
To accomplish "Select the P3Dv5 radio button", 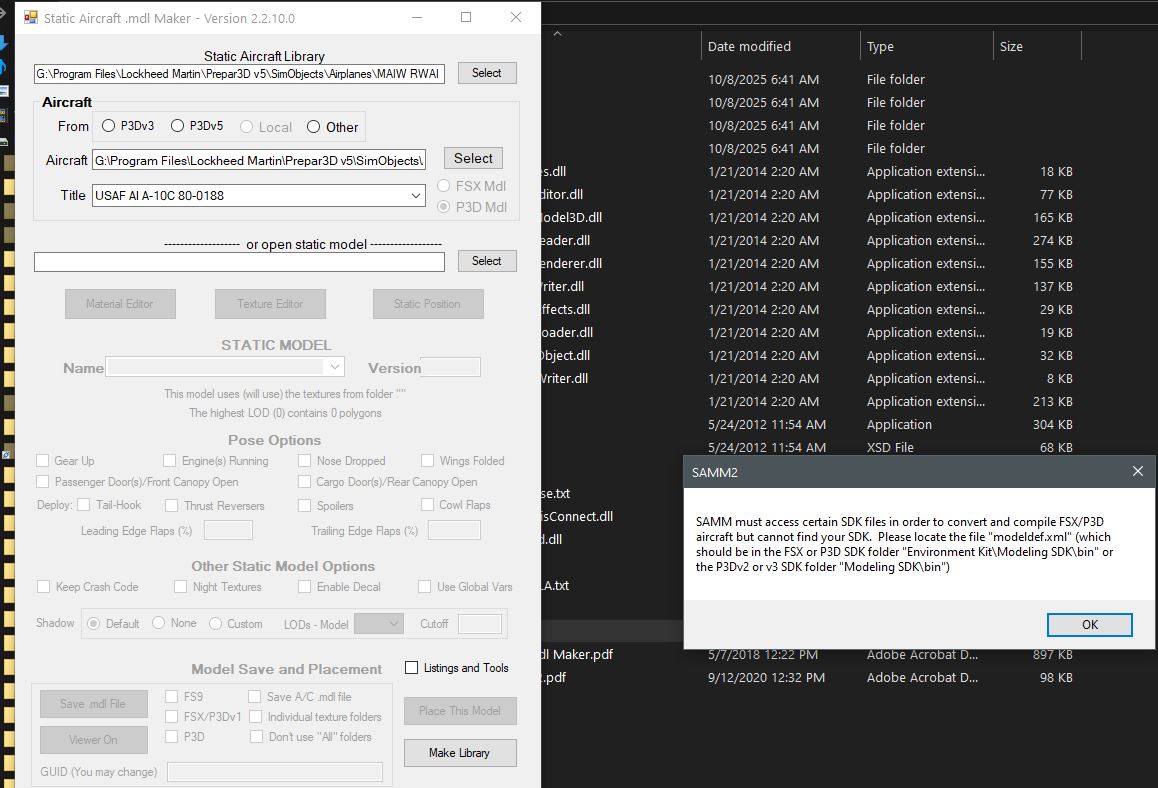I will coord(177,126).
